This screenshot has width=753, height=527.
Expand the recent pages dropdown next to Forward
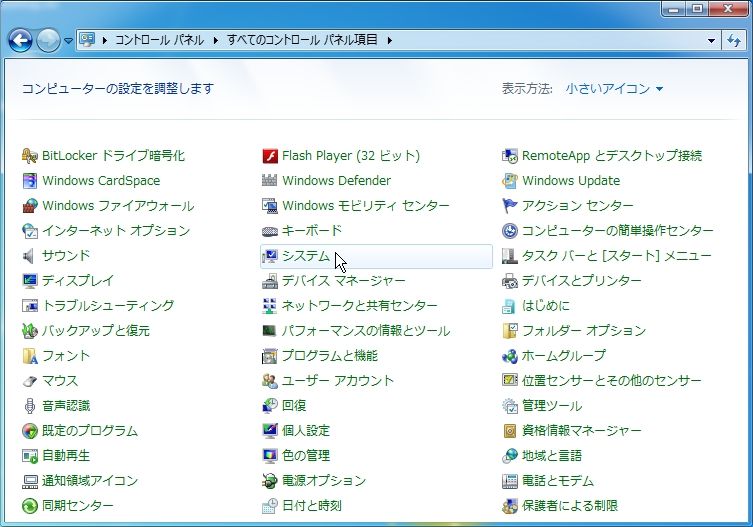[x=68, y=40]
